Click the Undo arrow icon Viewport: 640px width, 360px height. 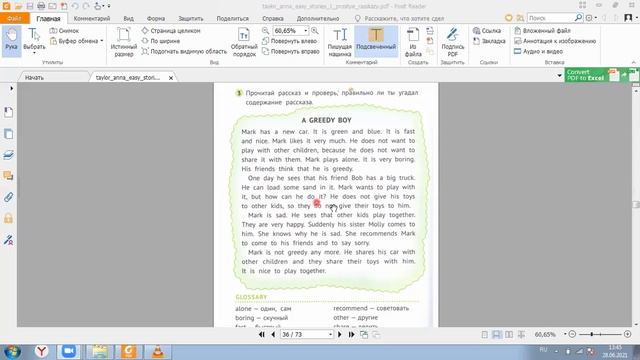point(75,6)
